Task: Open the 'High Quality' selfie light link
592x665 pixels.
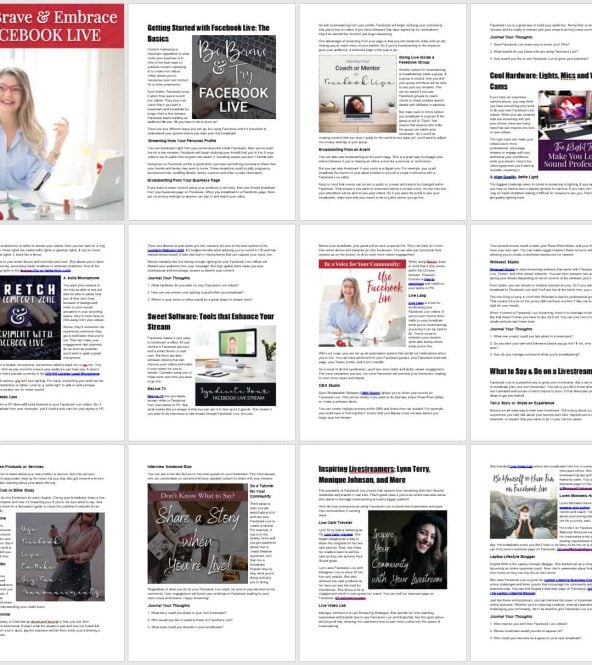Action: pyautogui.click(x=505, y=177)
